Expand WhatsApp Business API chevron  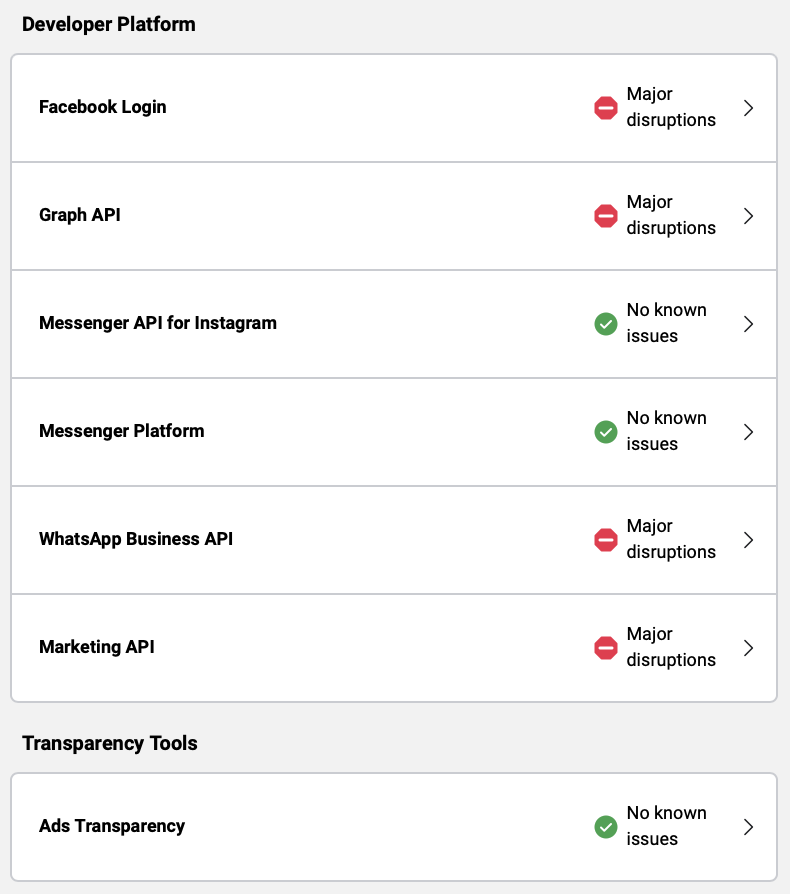pyautogui.click(x=748, y=540)
